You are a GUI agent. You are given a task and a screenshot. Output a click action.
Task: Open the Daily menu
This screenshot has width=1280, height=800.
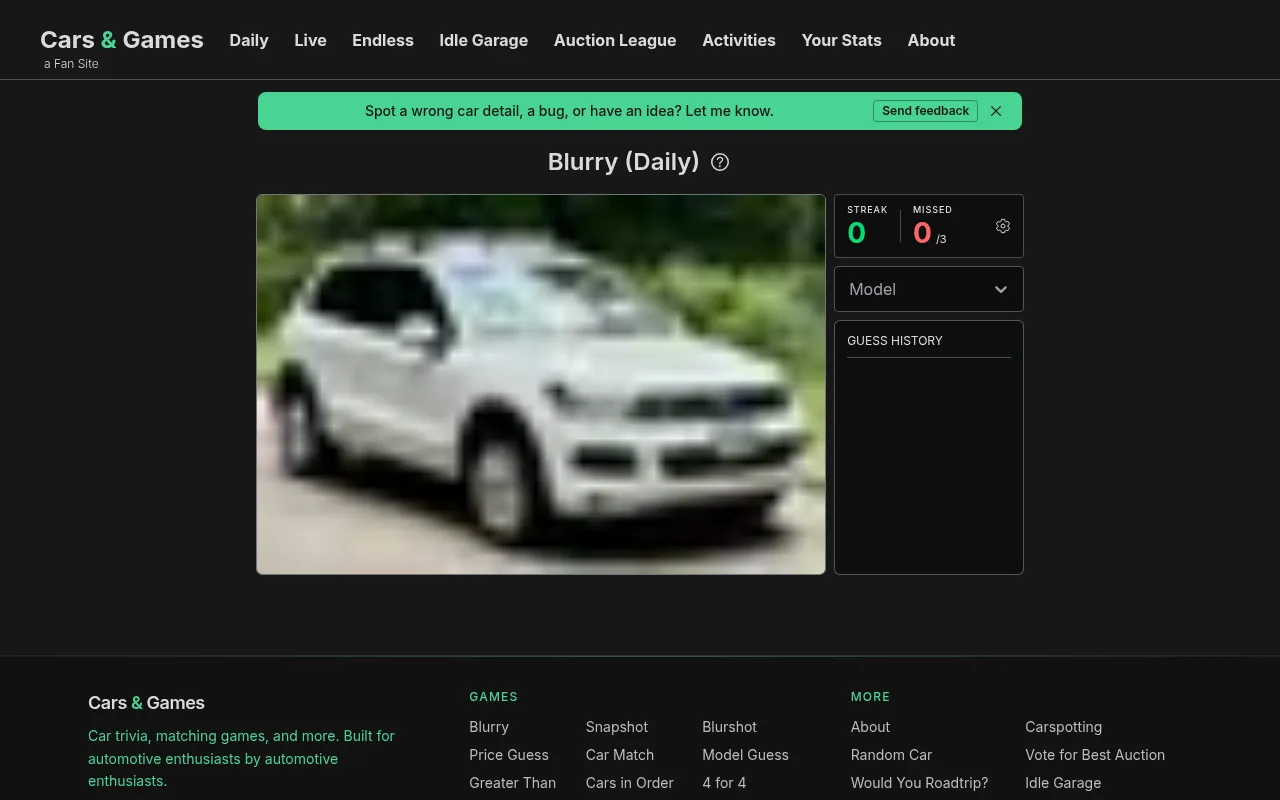tap(249, 40)
